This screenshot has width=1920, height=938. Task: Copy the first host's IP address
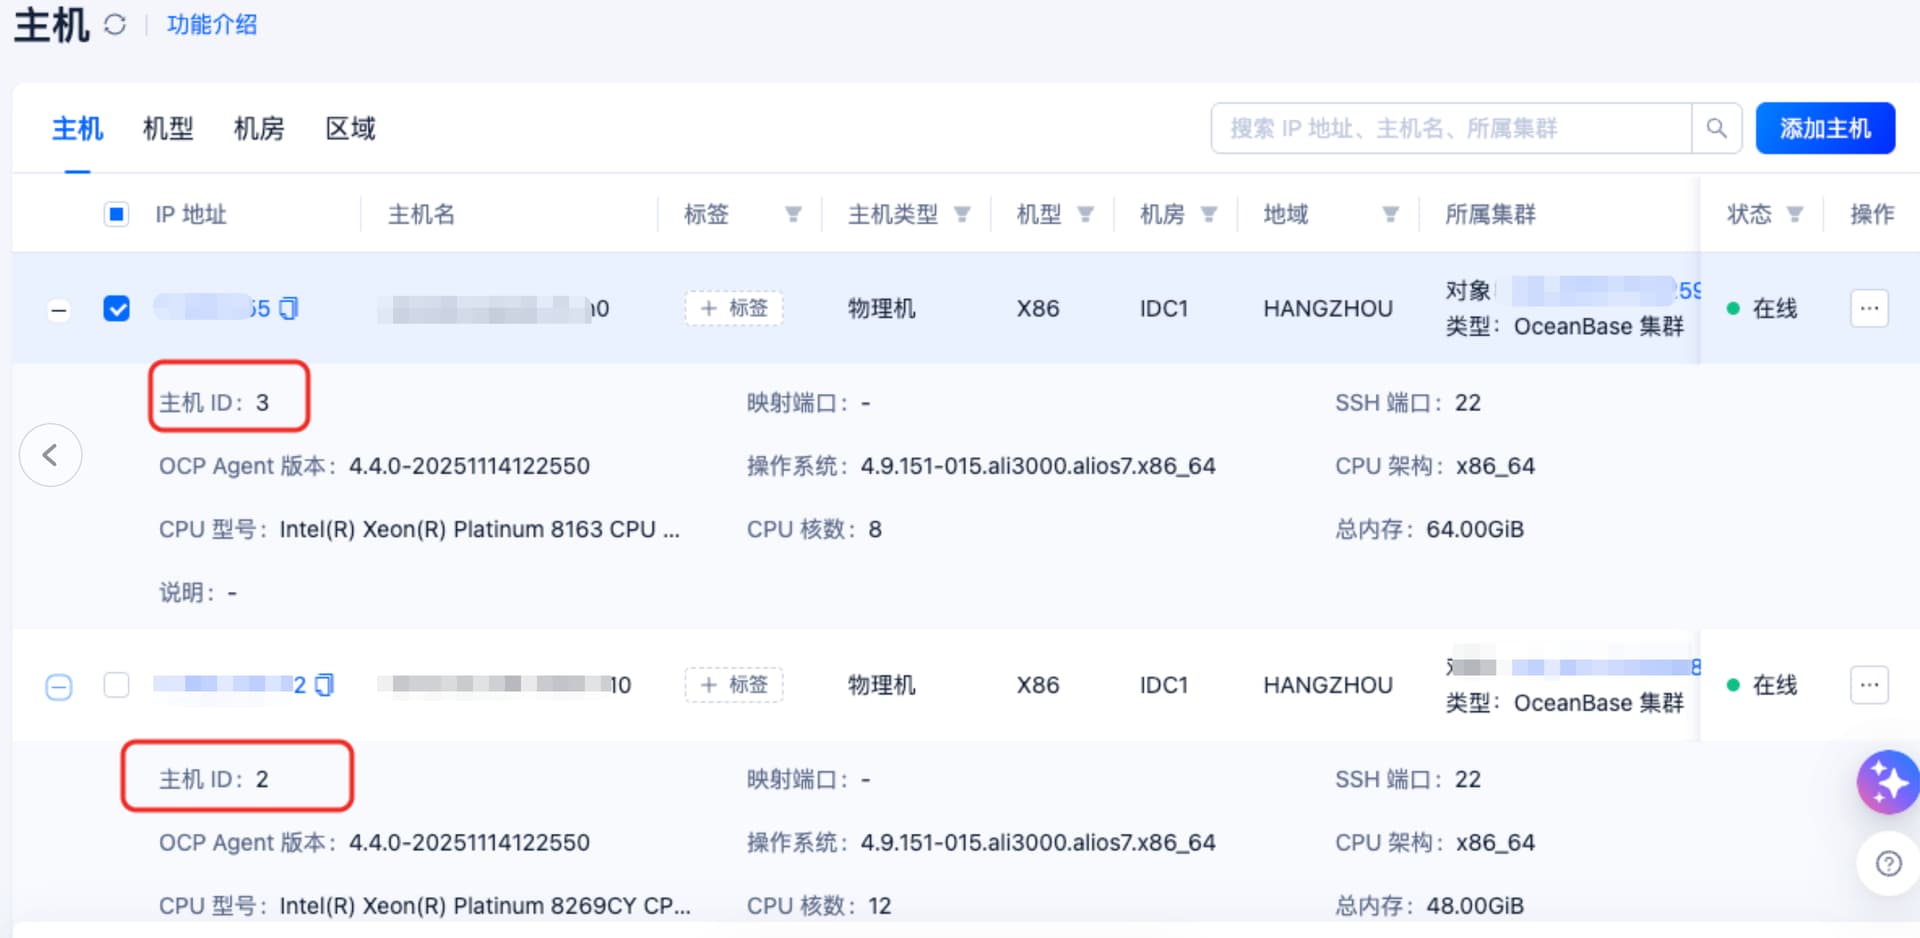(x=289, y=309)
